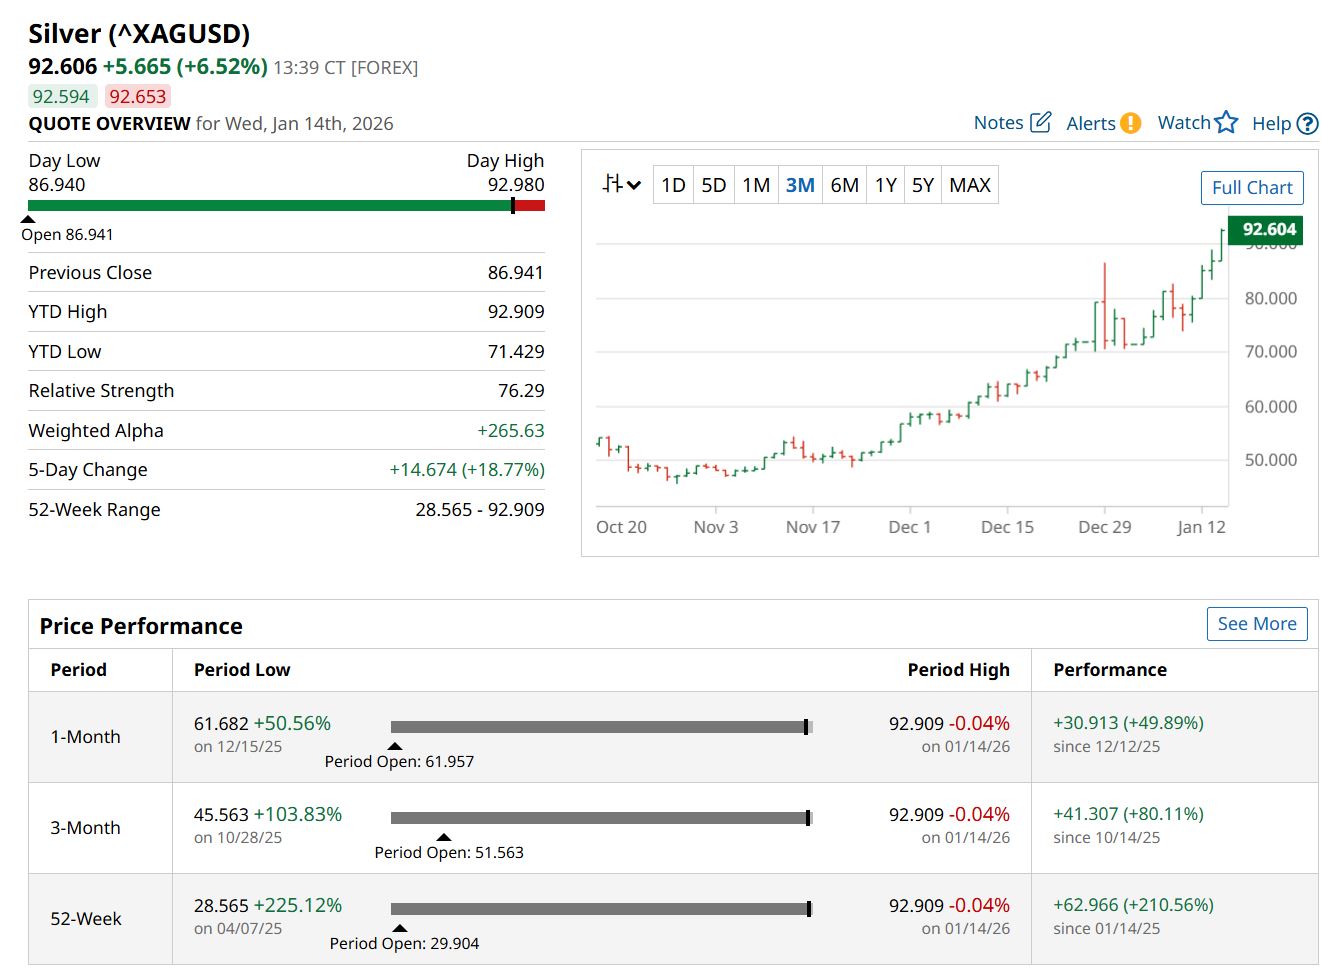Click the green 92.604 chart price label
The height and width of the screenshot is (976, 1321).
pos(1266,230)
